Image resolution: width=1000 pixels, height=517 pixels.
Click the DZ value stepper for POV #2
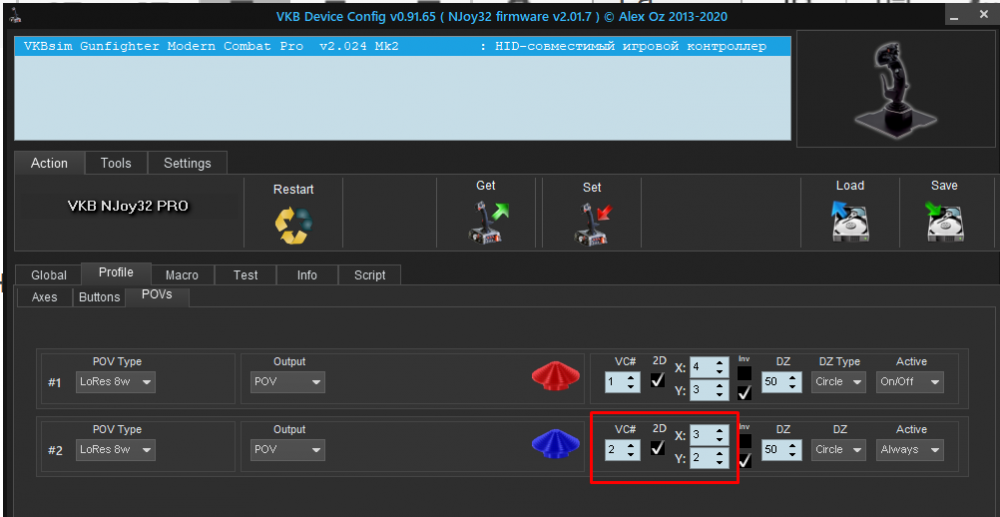click(781, 449)
